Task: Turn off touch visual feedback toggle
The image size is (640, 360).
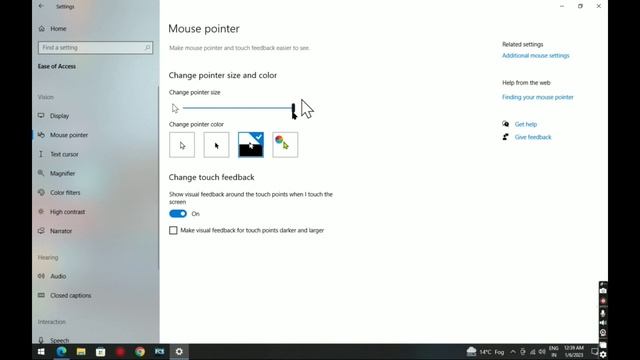Action: 178,214
